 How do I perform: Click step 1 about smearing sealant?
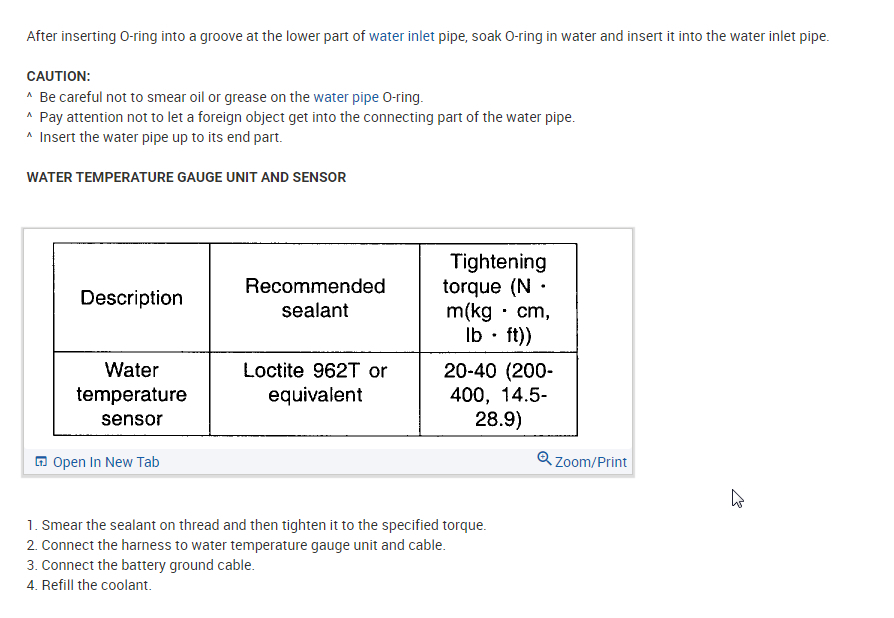coord(257,525)
